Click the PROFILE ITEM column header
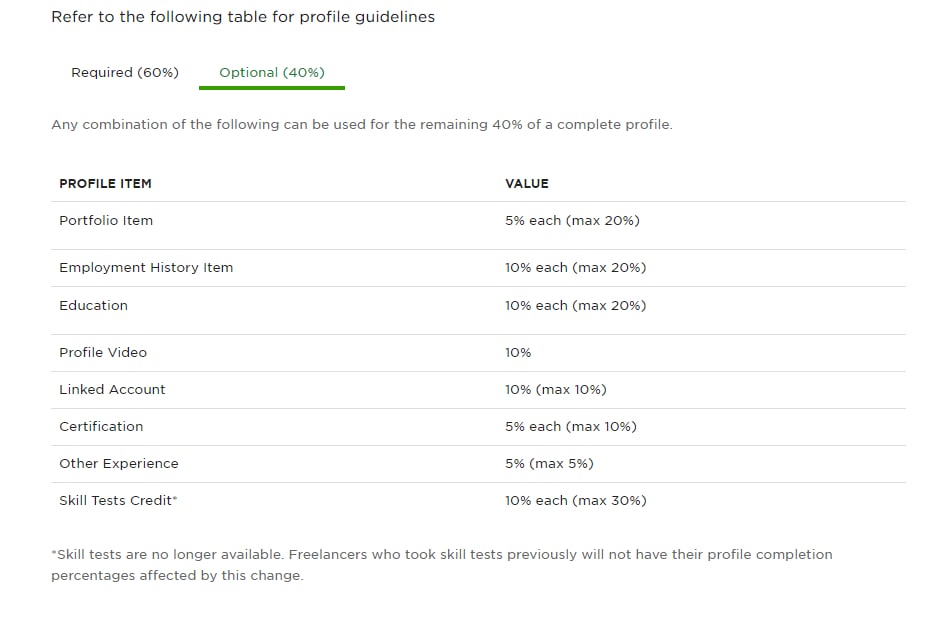 (x=106, y=184)
